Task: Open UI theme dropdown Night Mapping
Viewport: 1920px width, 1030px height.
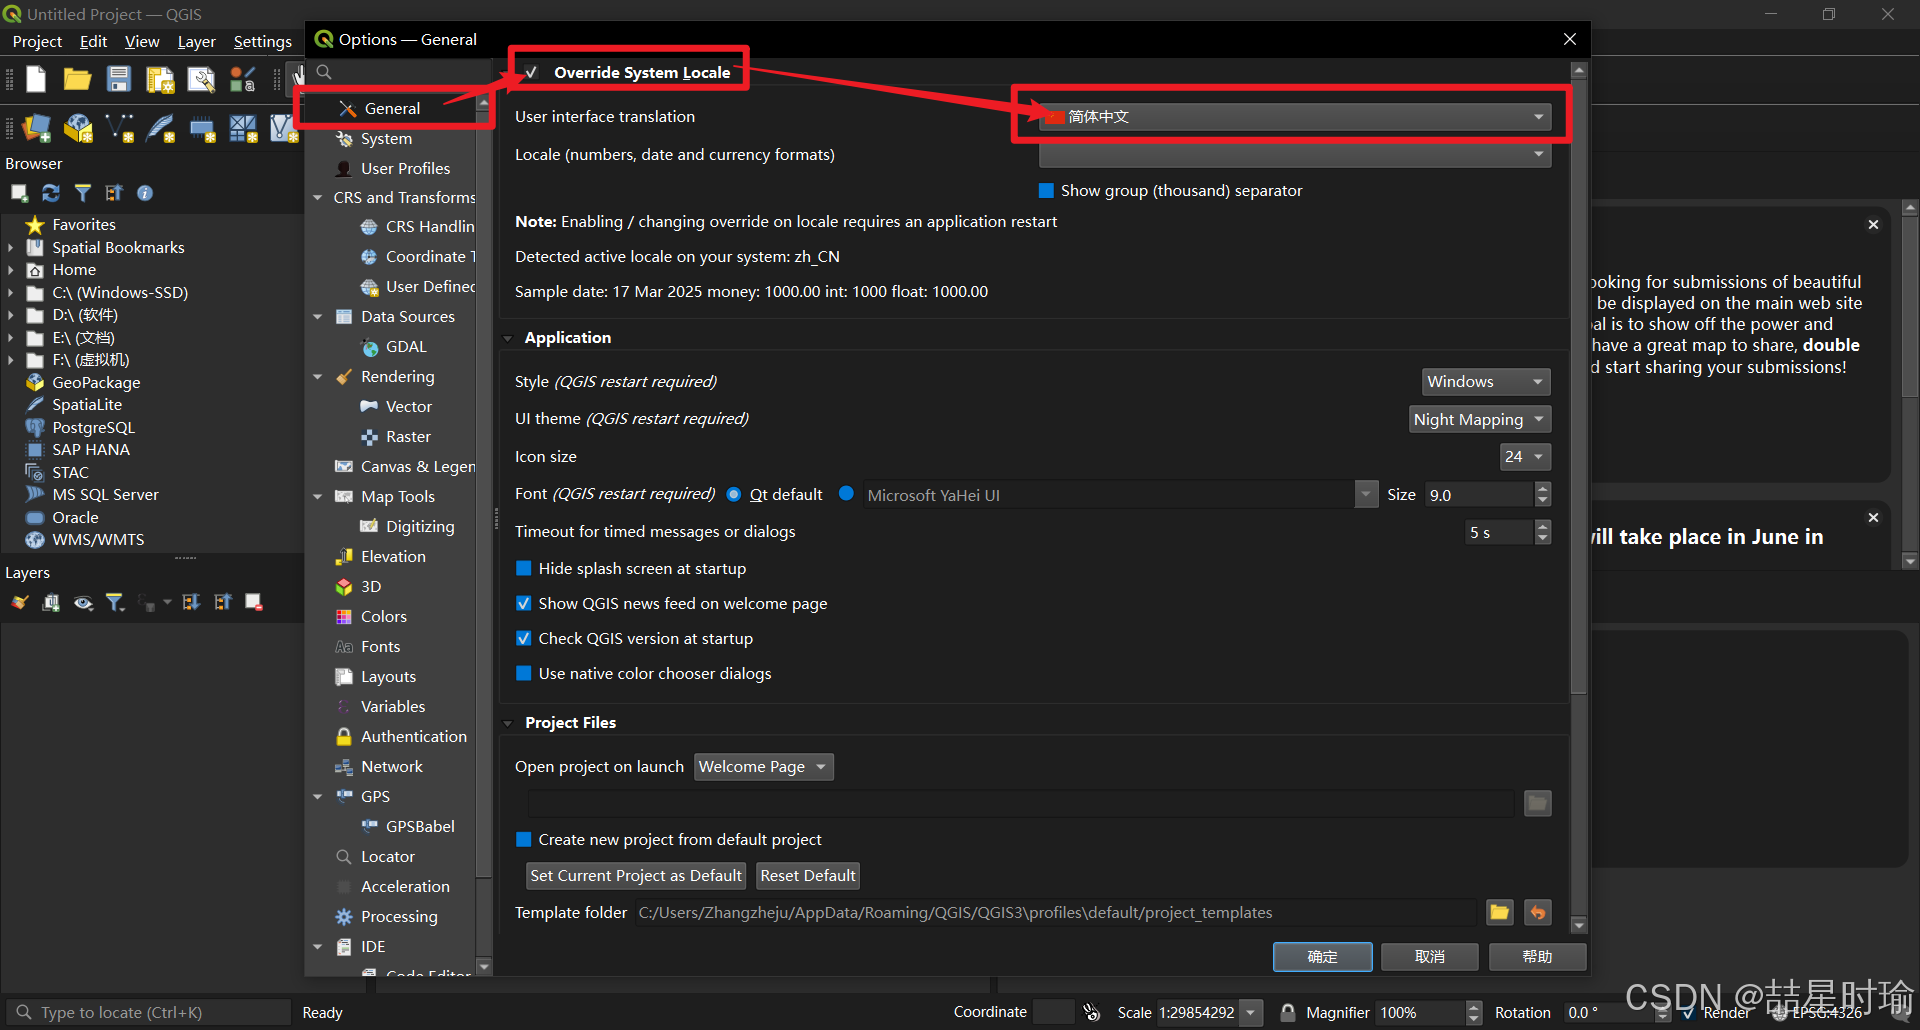Action: click(x=1480, y=419)
